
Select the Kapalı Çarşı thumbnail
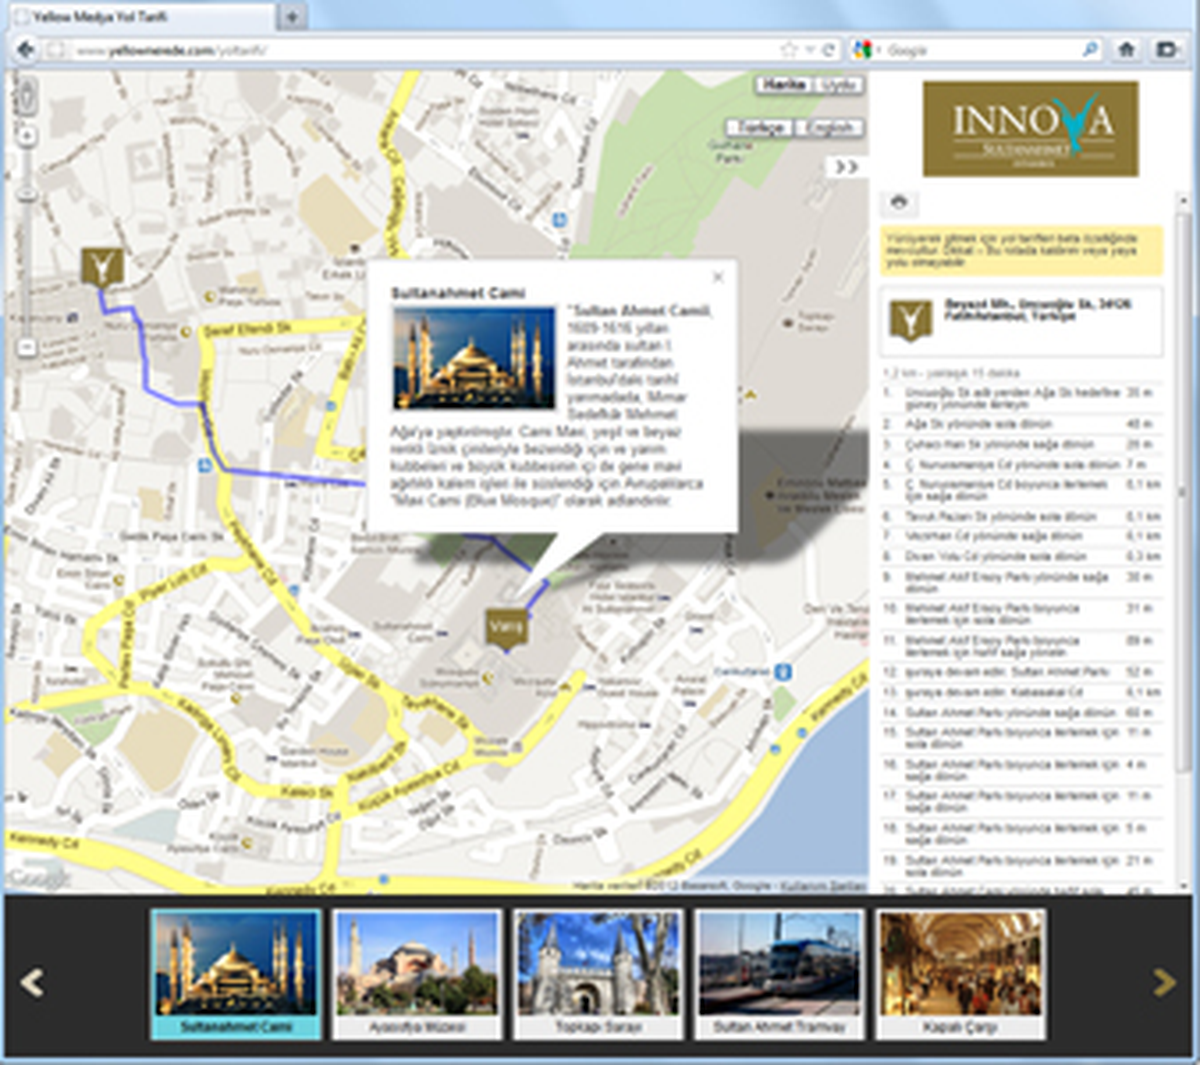tap(960, 973)
